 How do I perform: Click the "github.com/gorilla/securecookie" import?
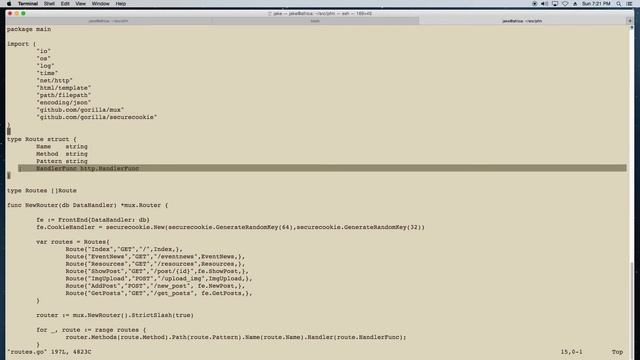coord(97,118)
